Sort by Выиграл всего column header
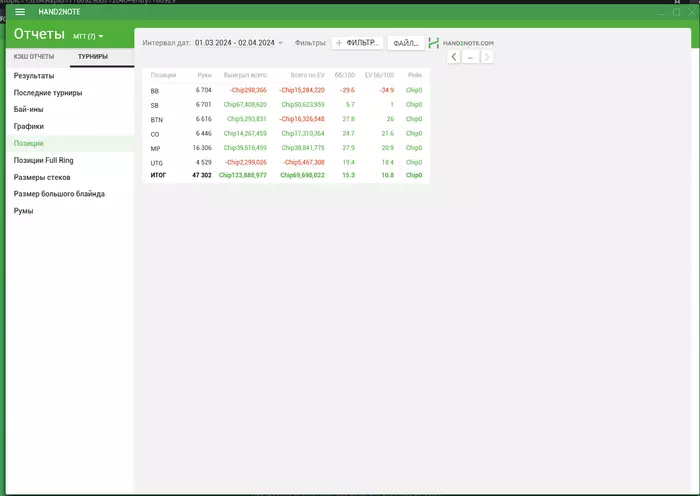 [x=245, y=75]
